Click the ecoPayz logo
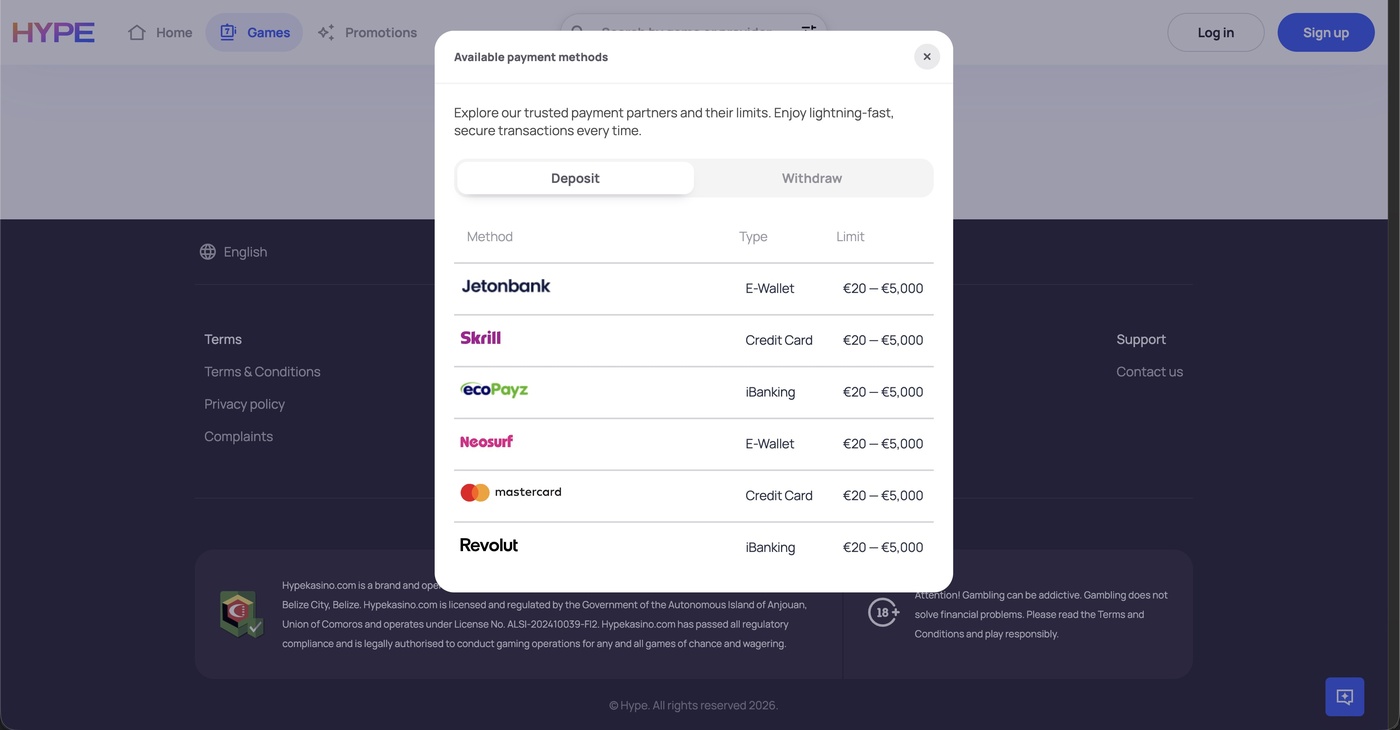Image resolution: width=1400 pixels, height=730 pixels. point(494,390)
